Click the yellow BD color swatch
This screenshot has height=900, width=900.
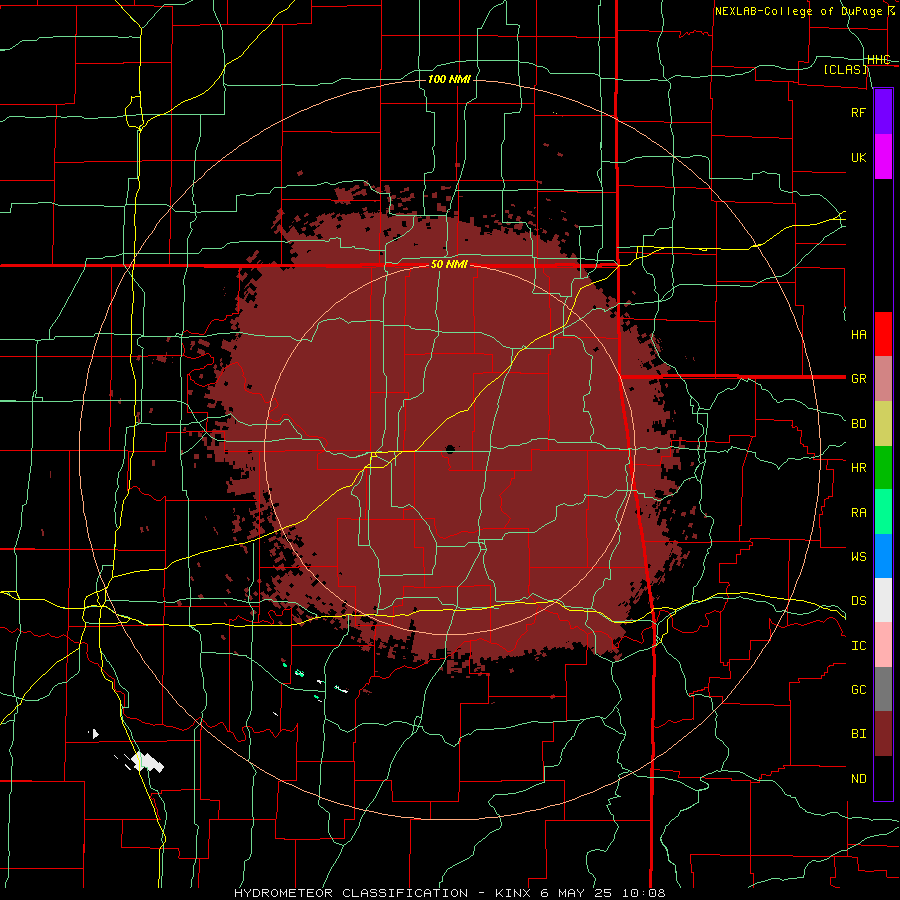coord(883,424)
